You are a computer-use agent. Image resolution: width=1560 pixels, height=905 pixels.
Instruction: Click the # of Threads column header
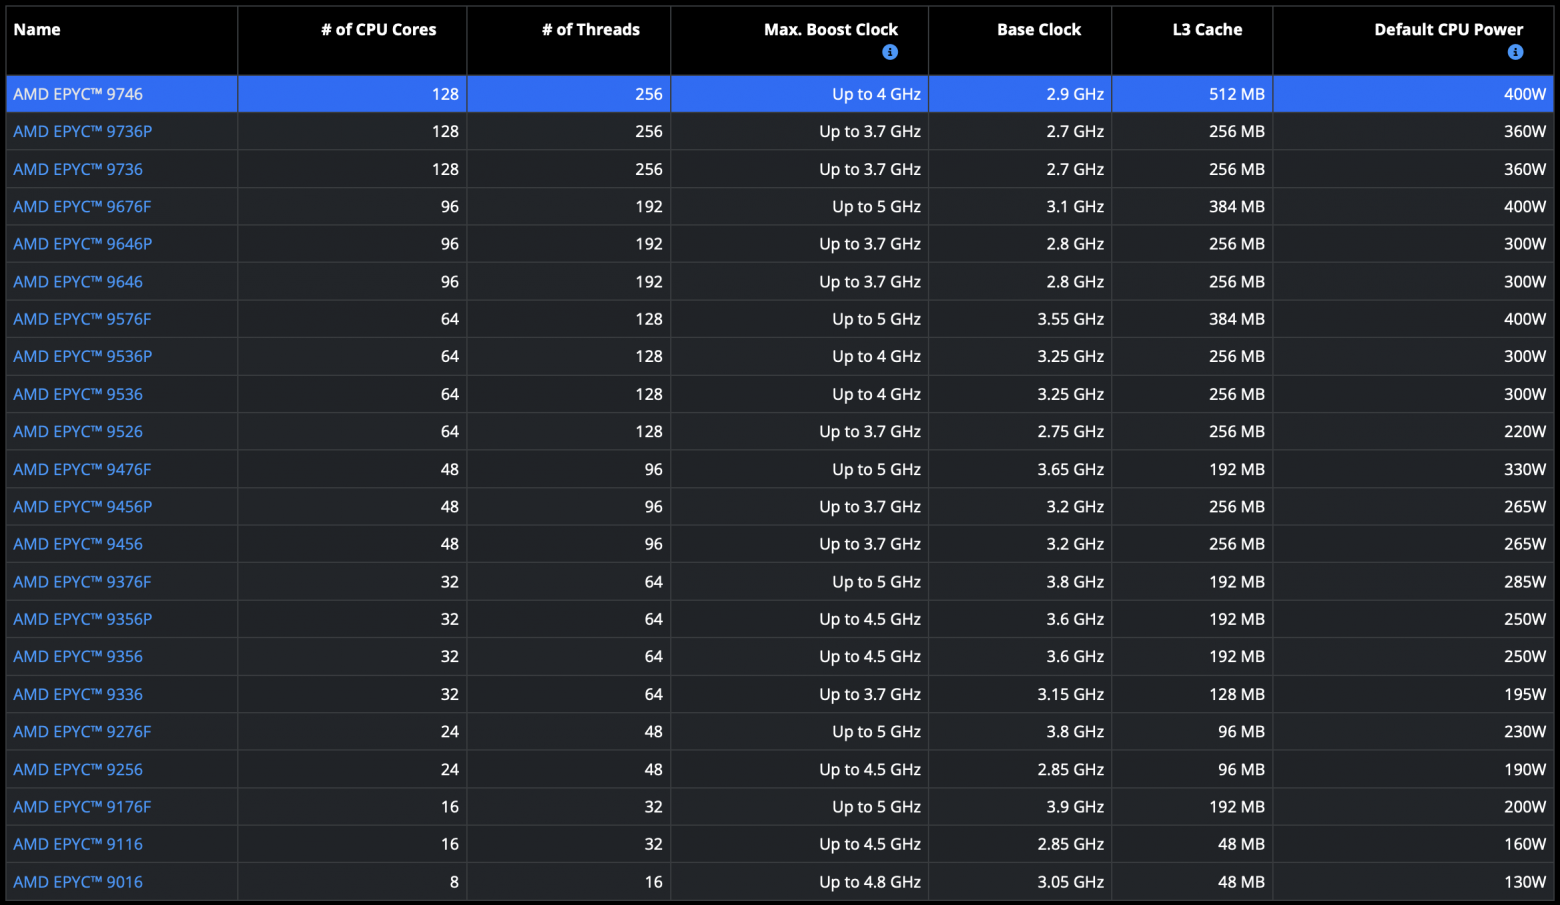pos(591,30)
